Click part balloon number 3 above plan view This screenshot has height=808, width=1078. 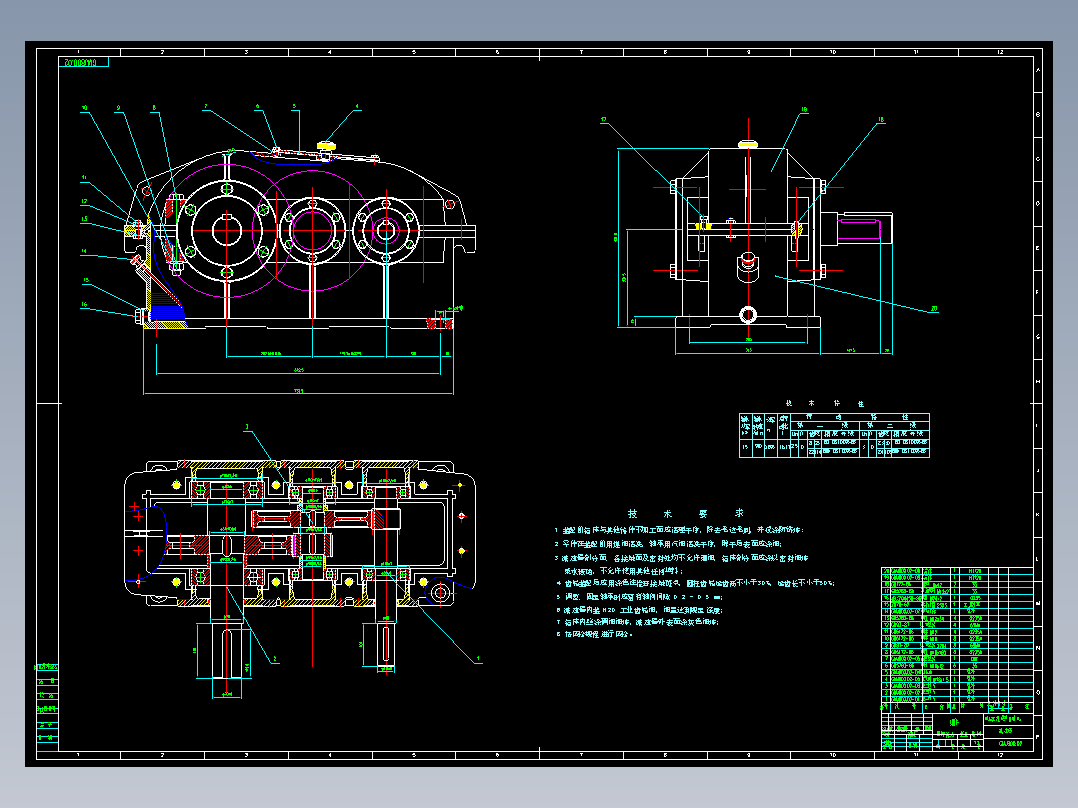(x=248, y=427)
